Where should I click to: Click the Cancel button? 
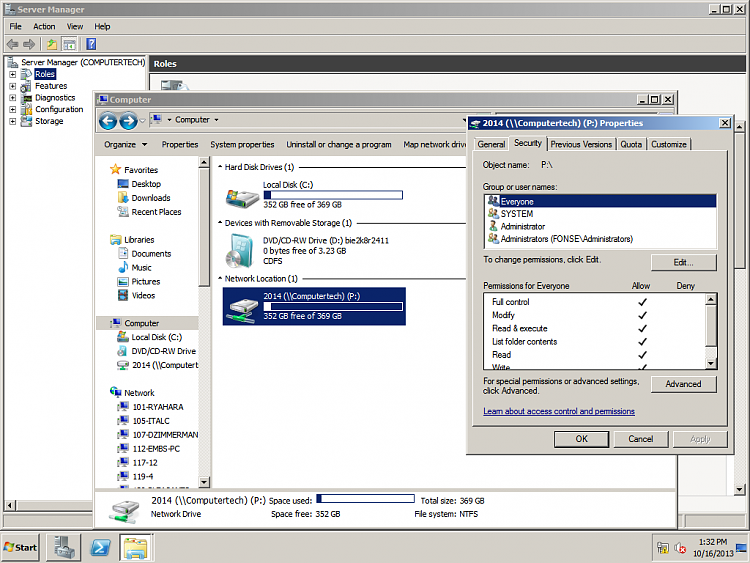click(640, 439)
